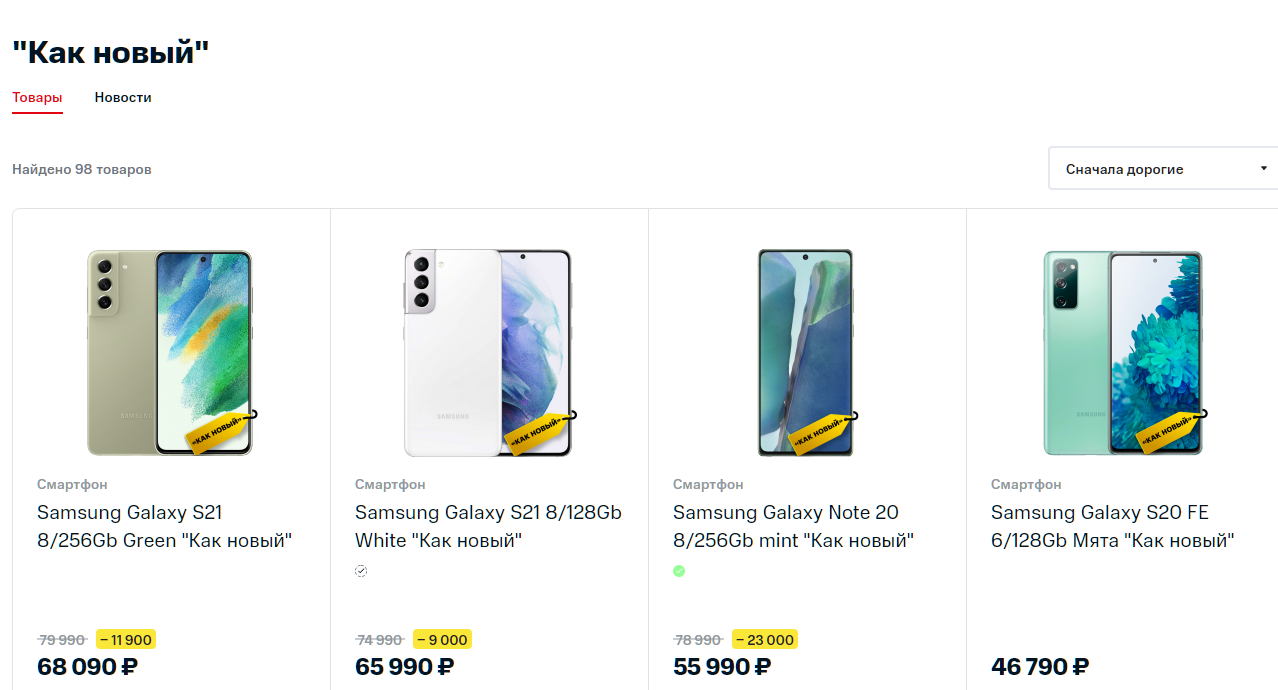1278x690 pixels.
Task: Click the green checkmark icon under Galaxy Note 20
Action: tap(679, 571)
